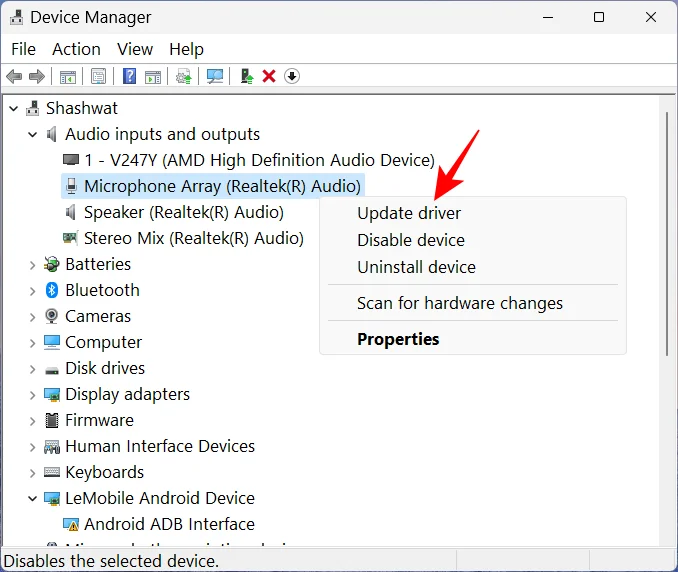678x572 pixels.
Task: Choose Scan for hardware changes menu entry
Action: coord(473,303)
